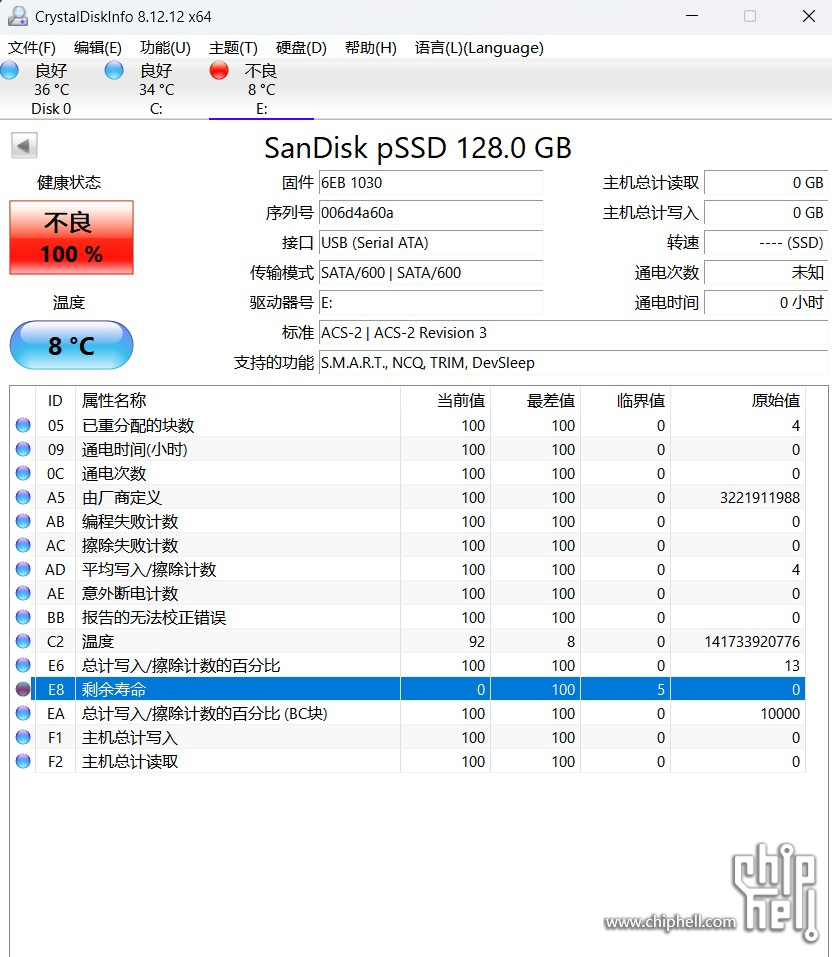Open the 功能(U) menu
The width and height of the screenshot is (832, 957).
(165, 48)
